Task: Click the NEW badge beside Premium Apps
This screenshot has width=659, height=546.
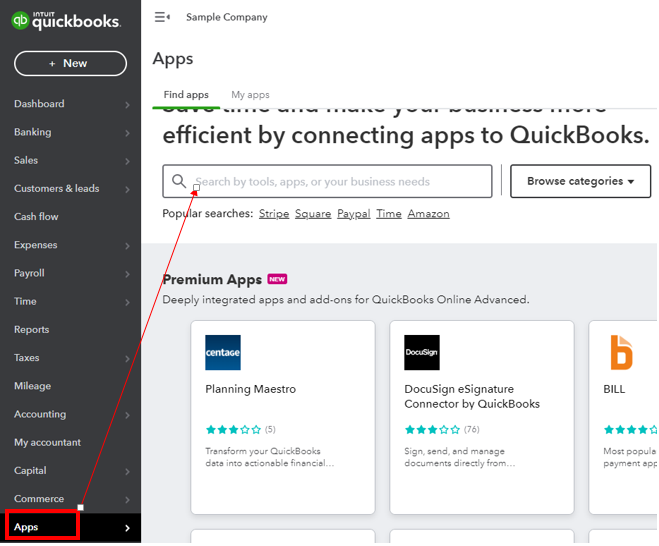Action: click(x=277, y=279)
